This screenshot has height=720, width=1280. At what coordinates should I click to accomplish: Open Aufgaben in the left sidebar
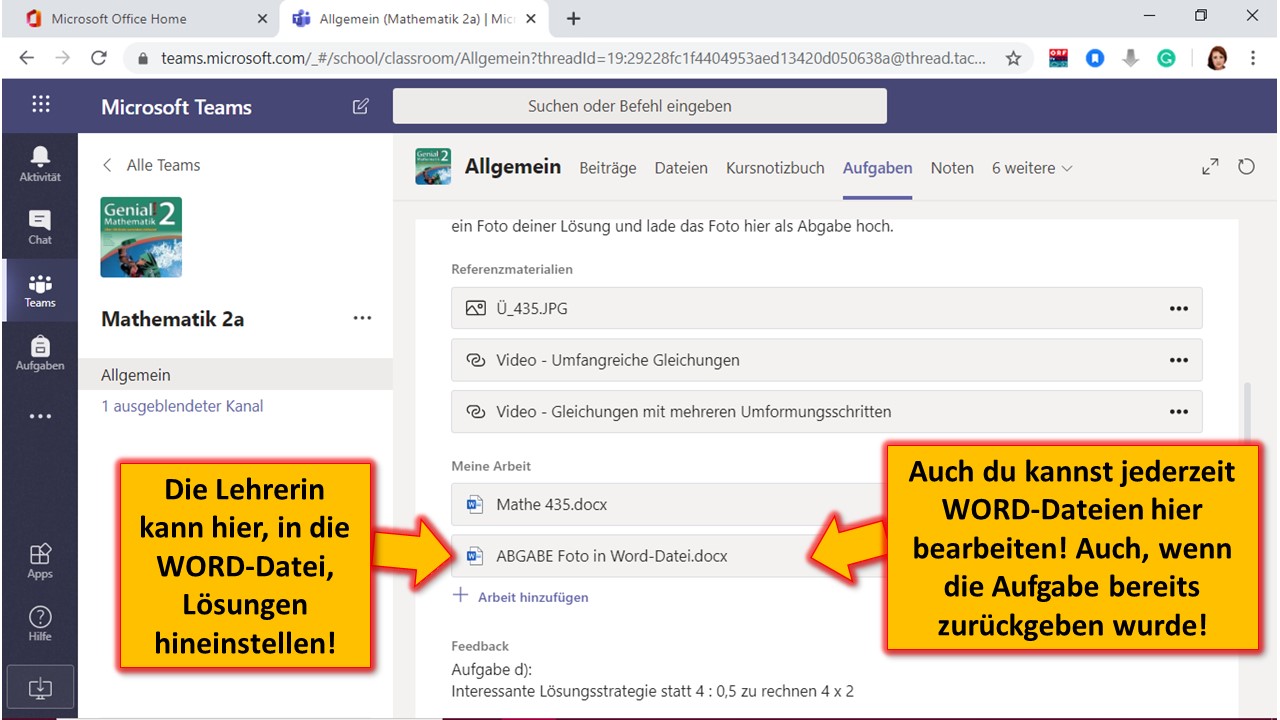[40, 352]
